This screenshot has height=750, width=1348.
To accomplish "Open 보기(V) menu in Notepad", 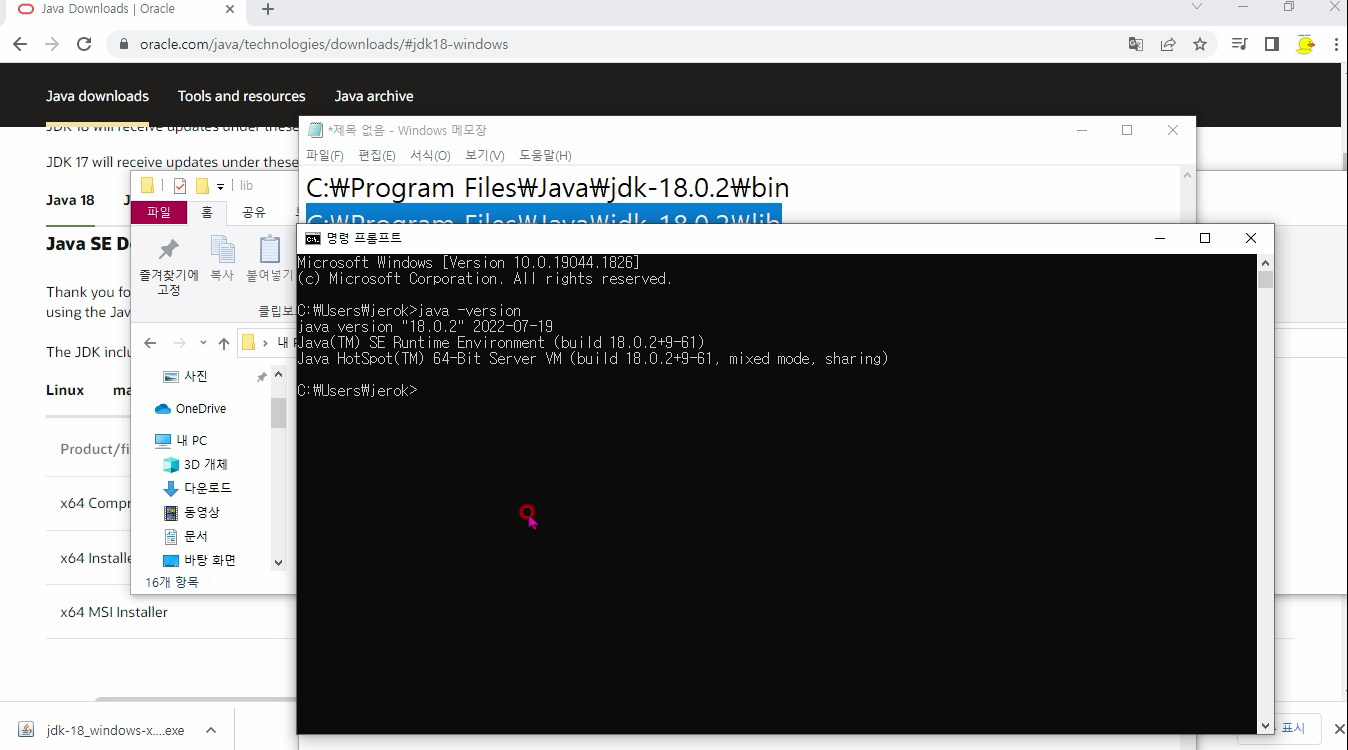I will [x=484, y=155].
